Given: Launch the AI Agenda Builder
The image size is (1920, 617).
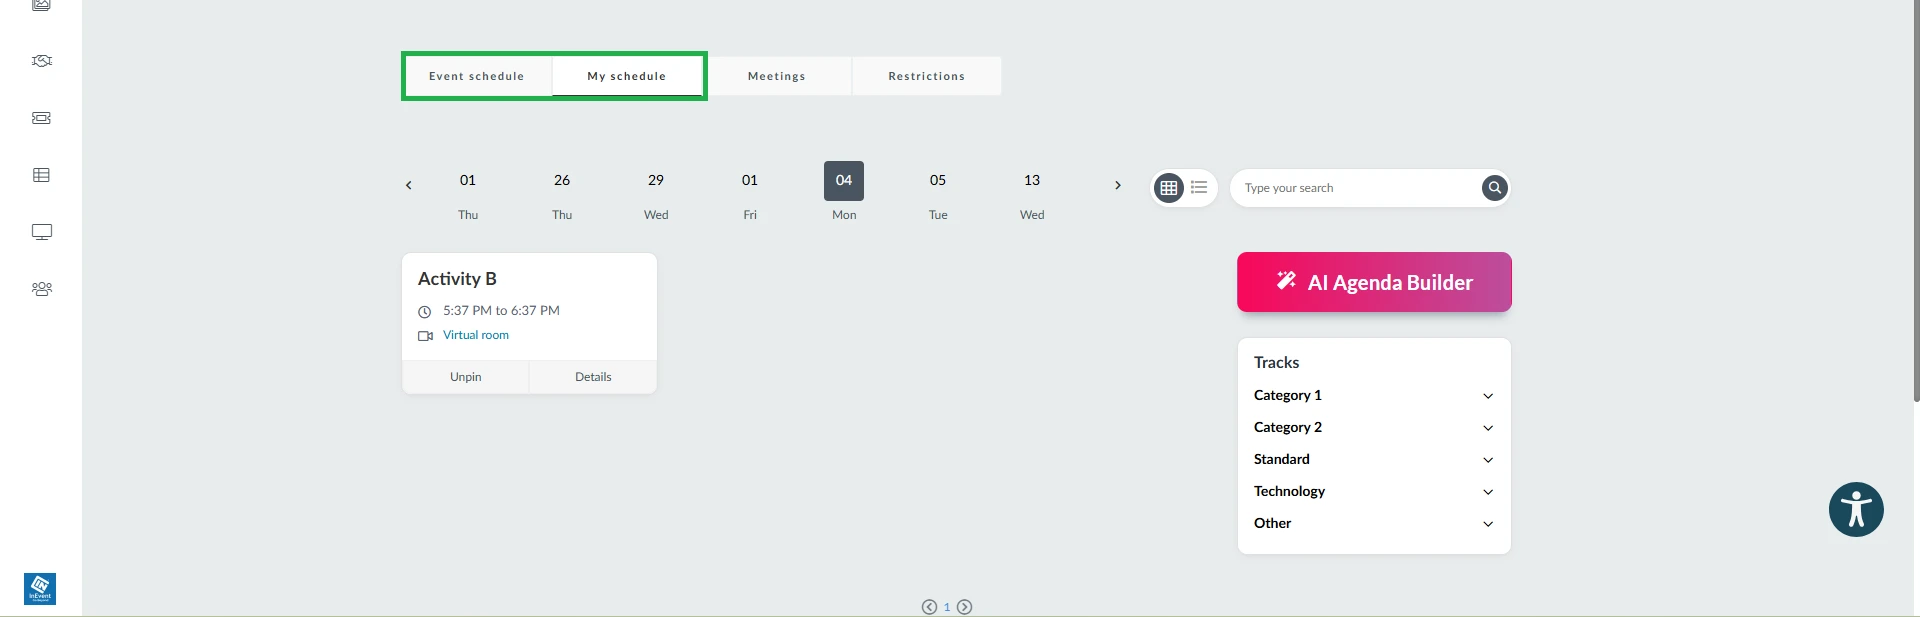Looking at the screenshot, I should [x=1374, y=282].
